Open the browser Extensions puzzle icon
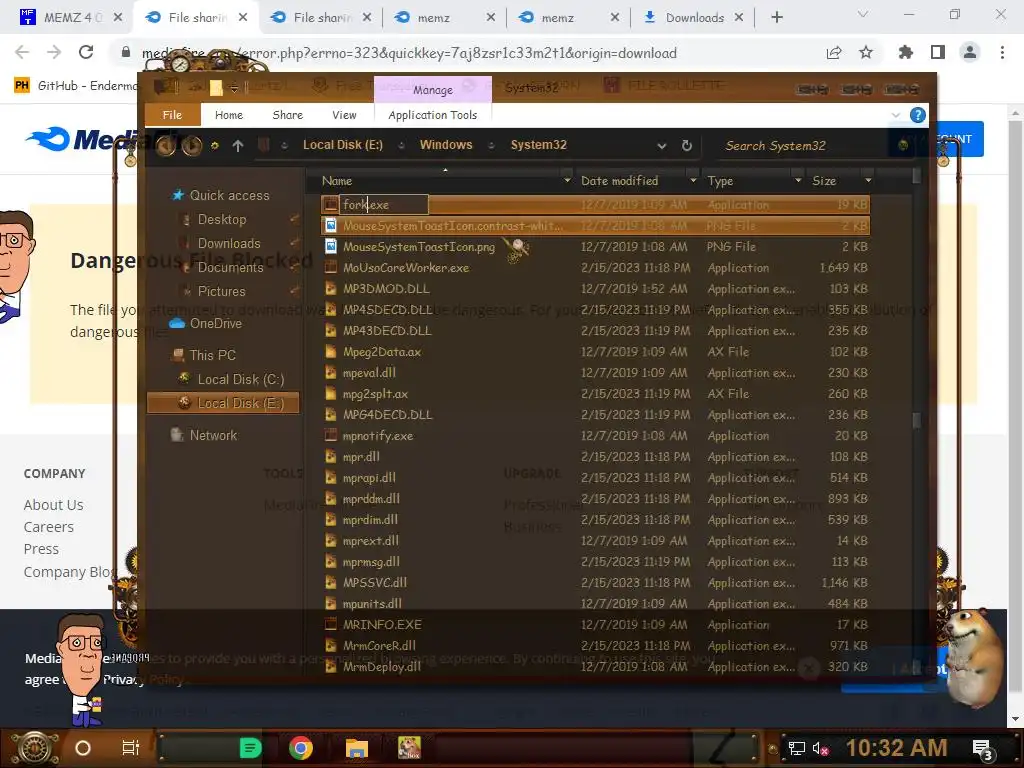 pyautogui.click(x=905, y=53)
